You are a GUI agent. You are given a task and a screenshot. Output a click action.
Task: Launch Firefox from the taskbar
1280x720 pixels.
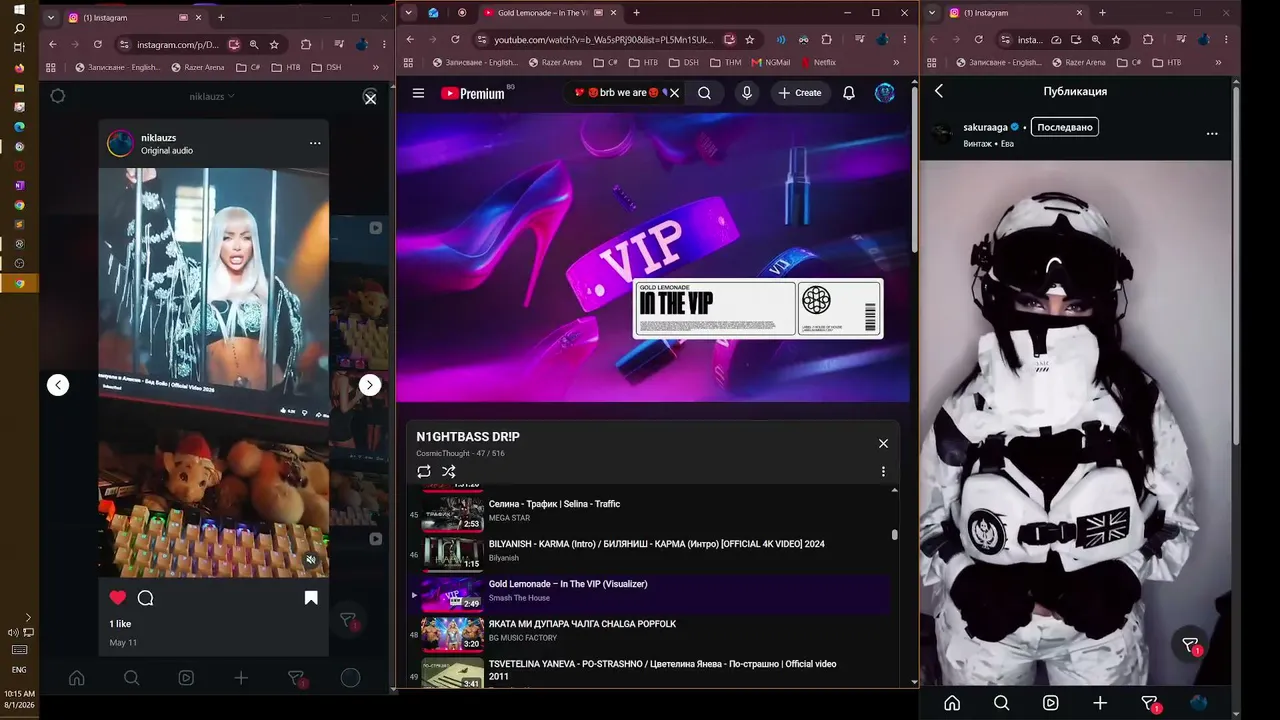click(x=19, y=68)
